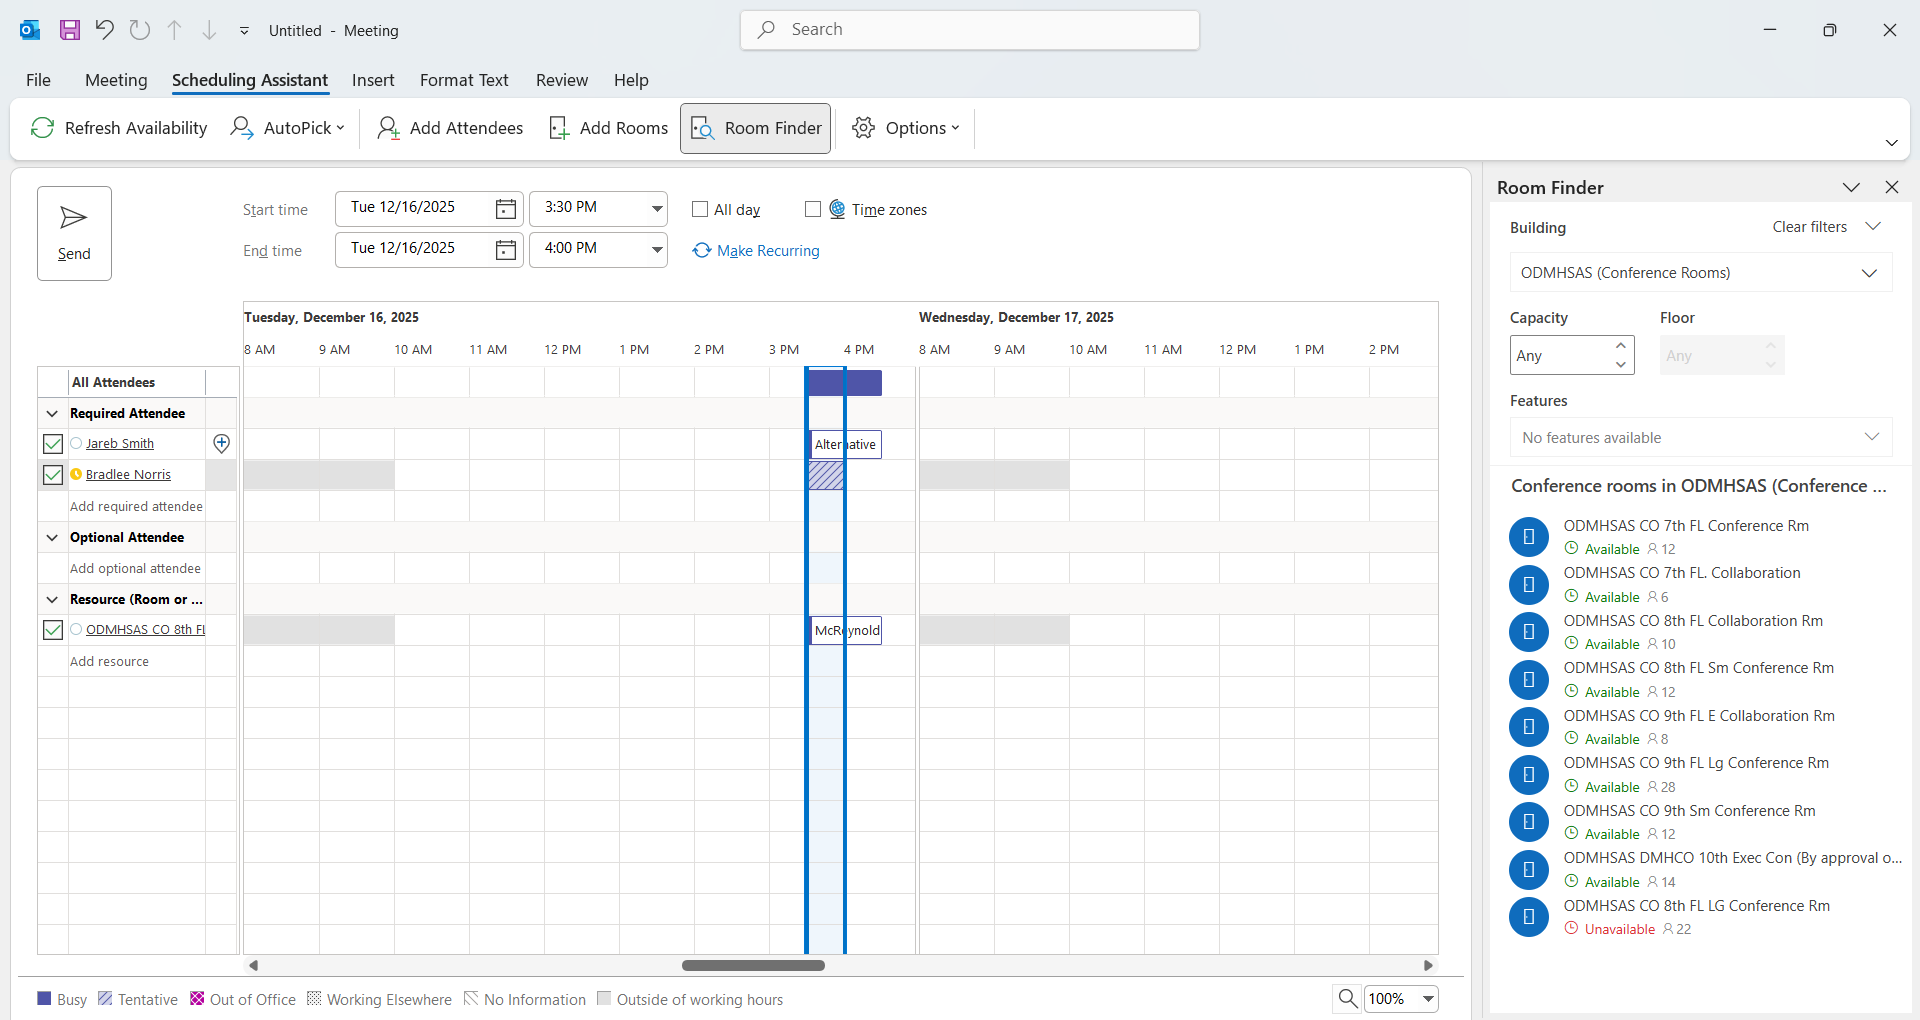This screenshot has height=1020, width=1920.
Task: Increase the Capacity stepper value
Action: [1621, 346]
